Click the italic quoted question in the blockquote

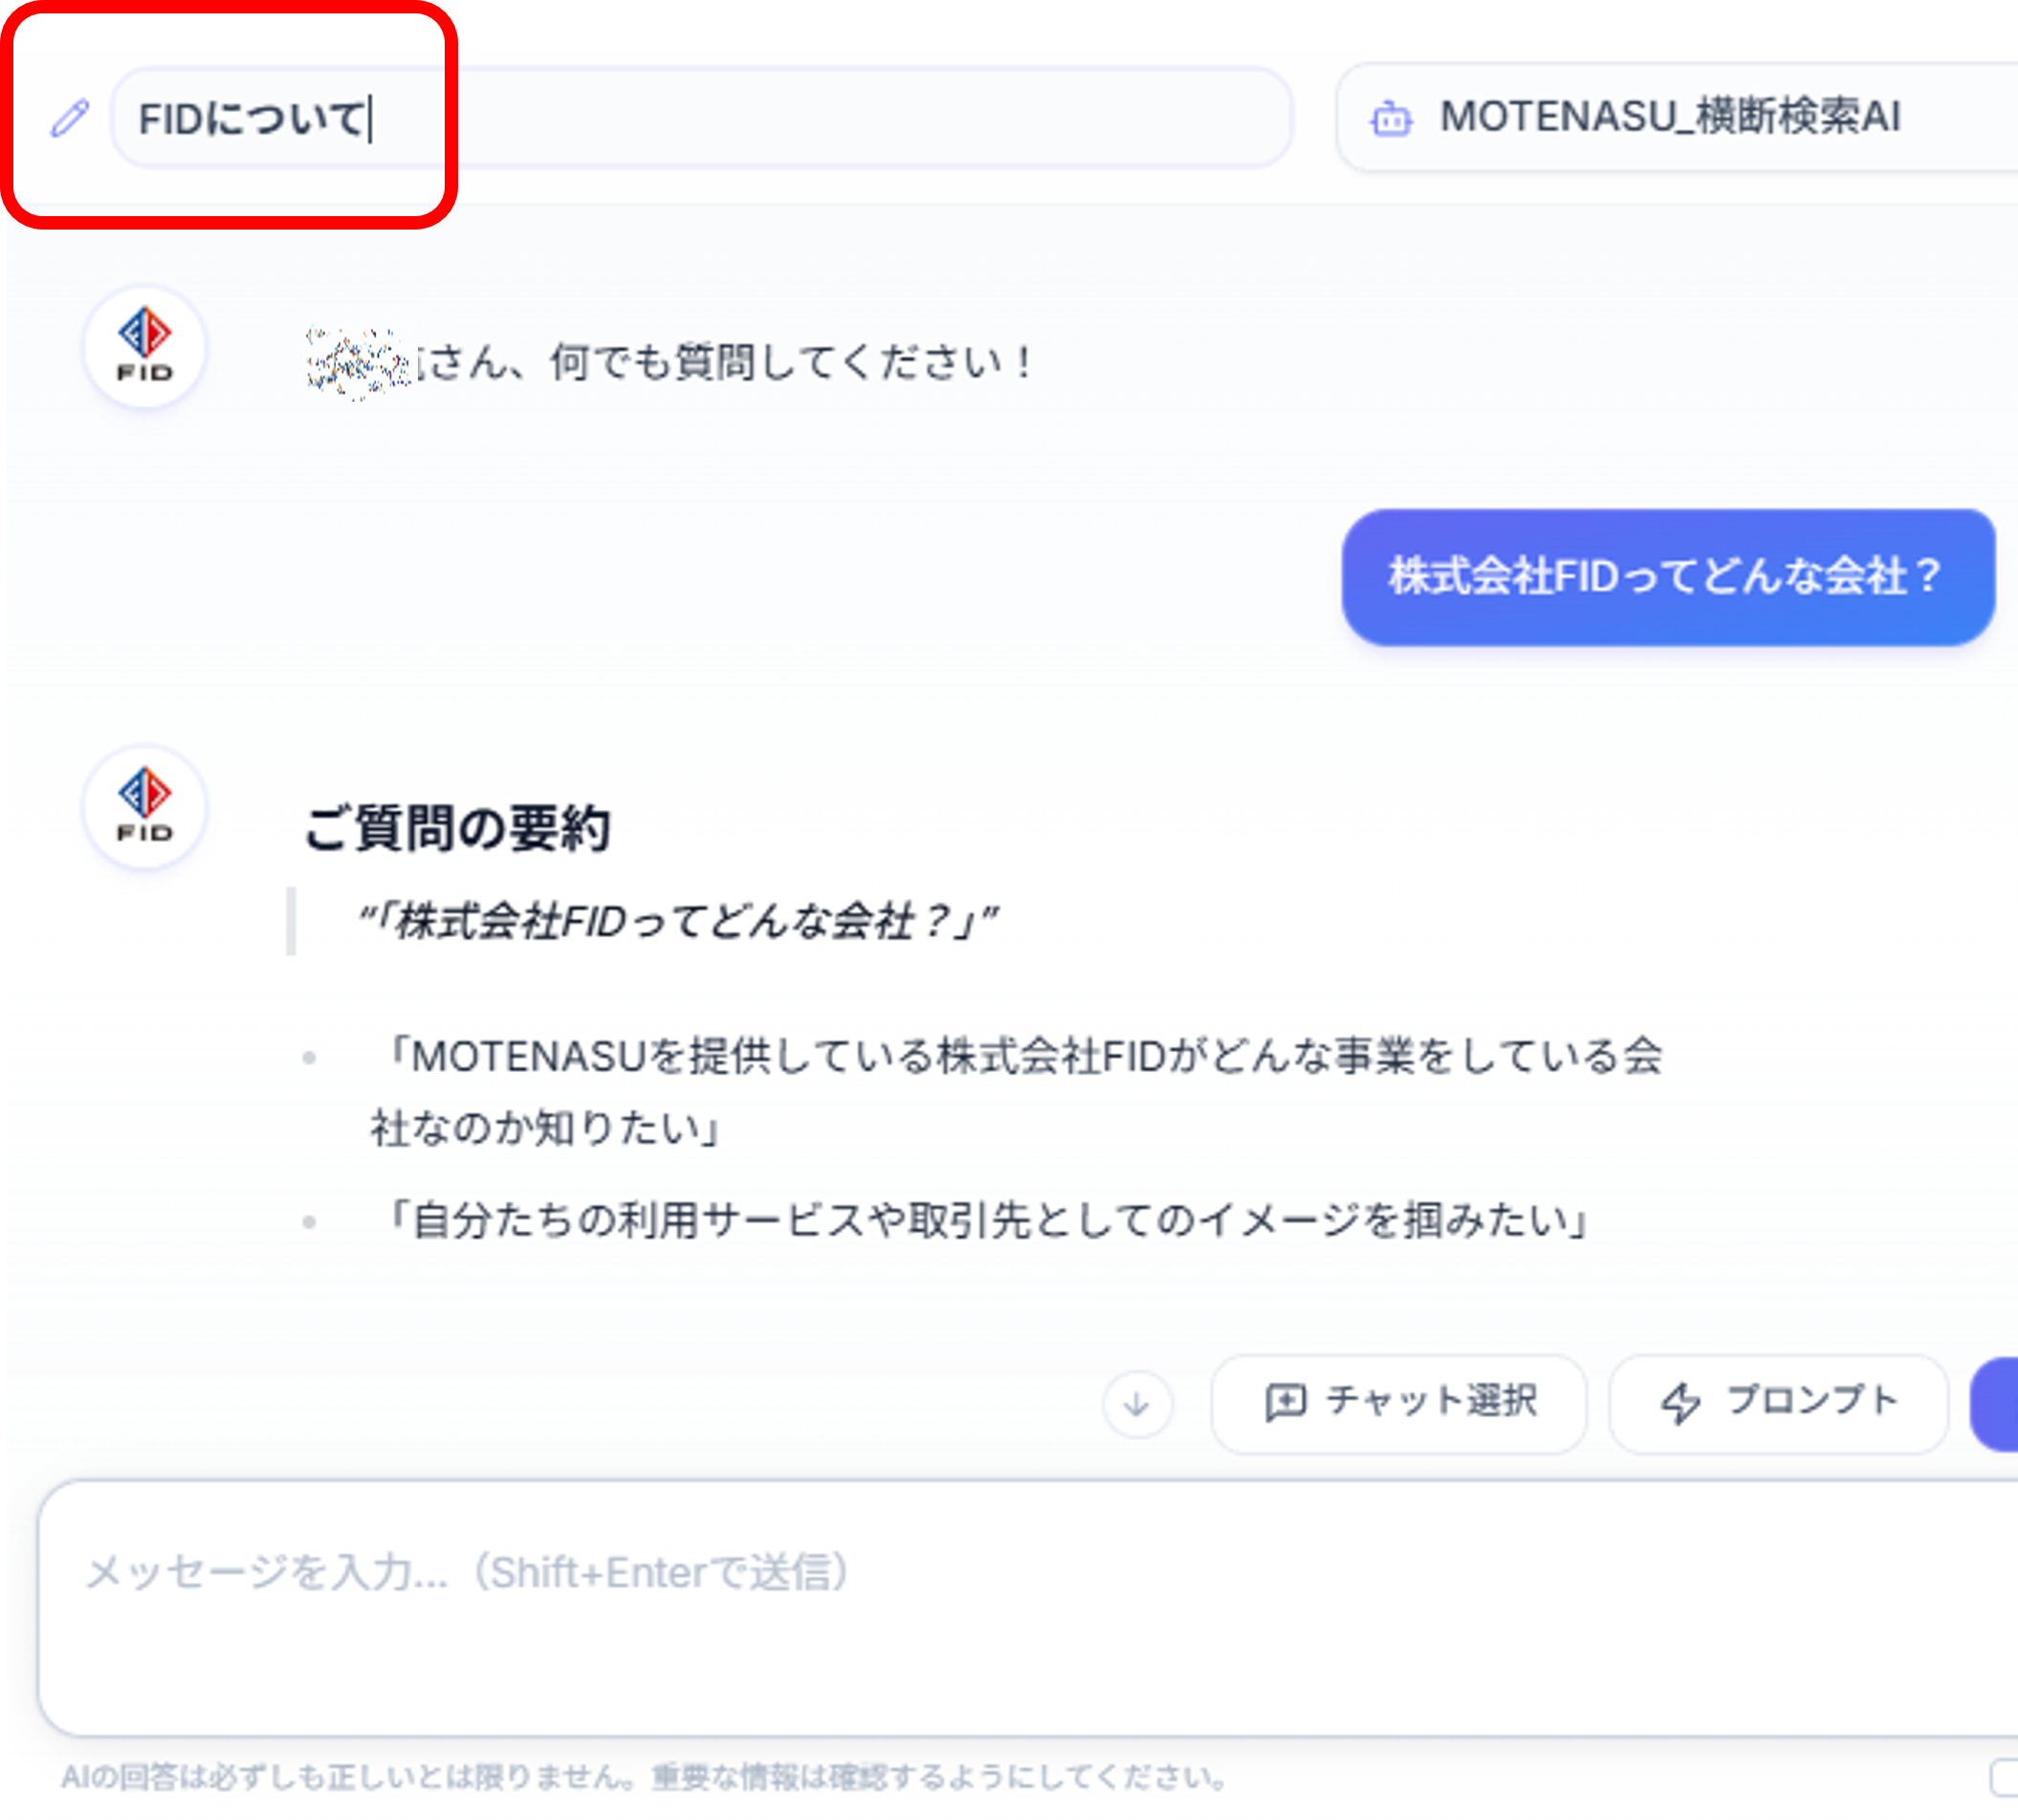click(678, 921)
